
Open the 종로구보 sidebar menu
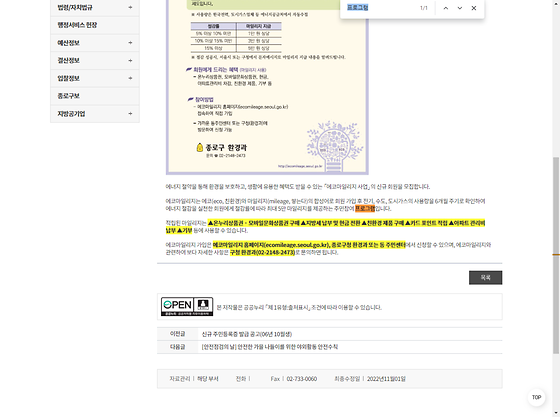(95, 96)
